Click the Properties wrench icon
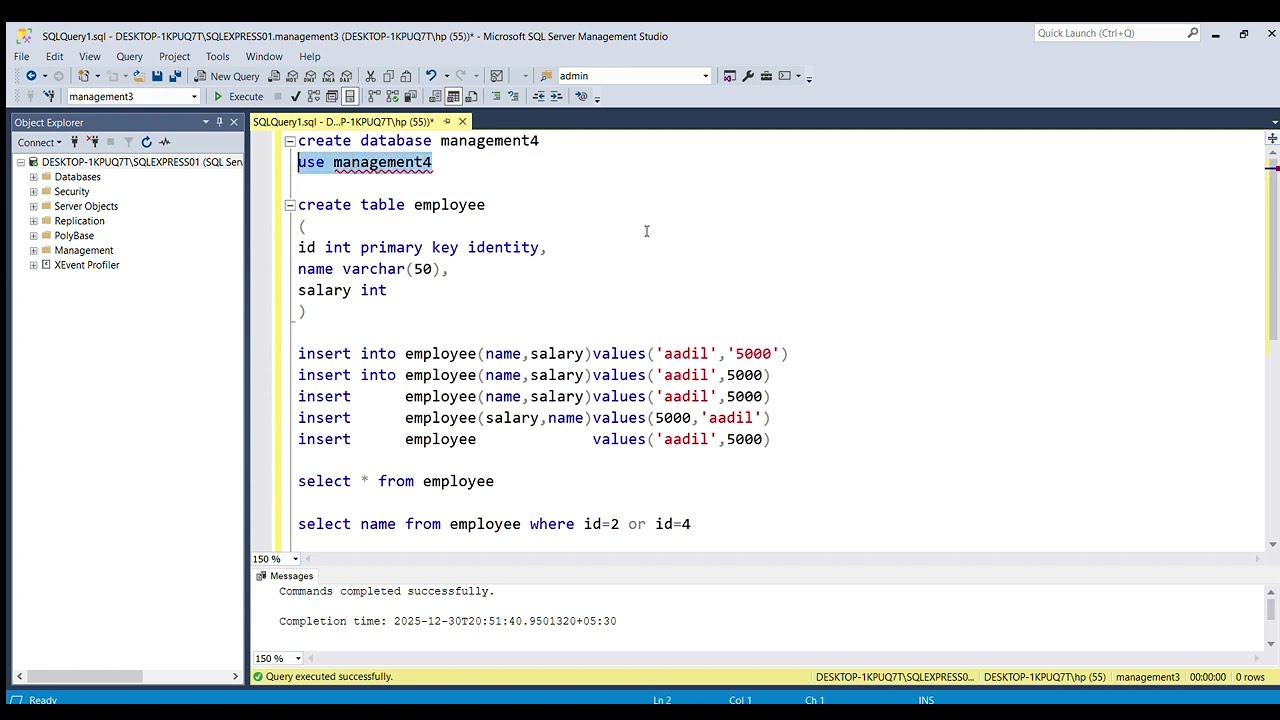 pos(748,76)
